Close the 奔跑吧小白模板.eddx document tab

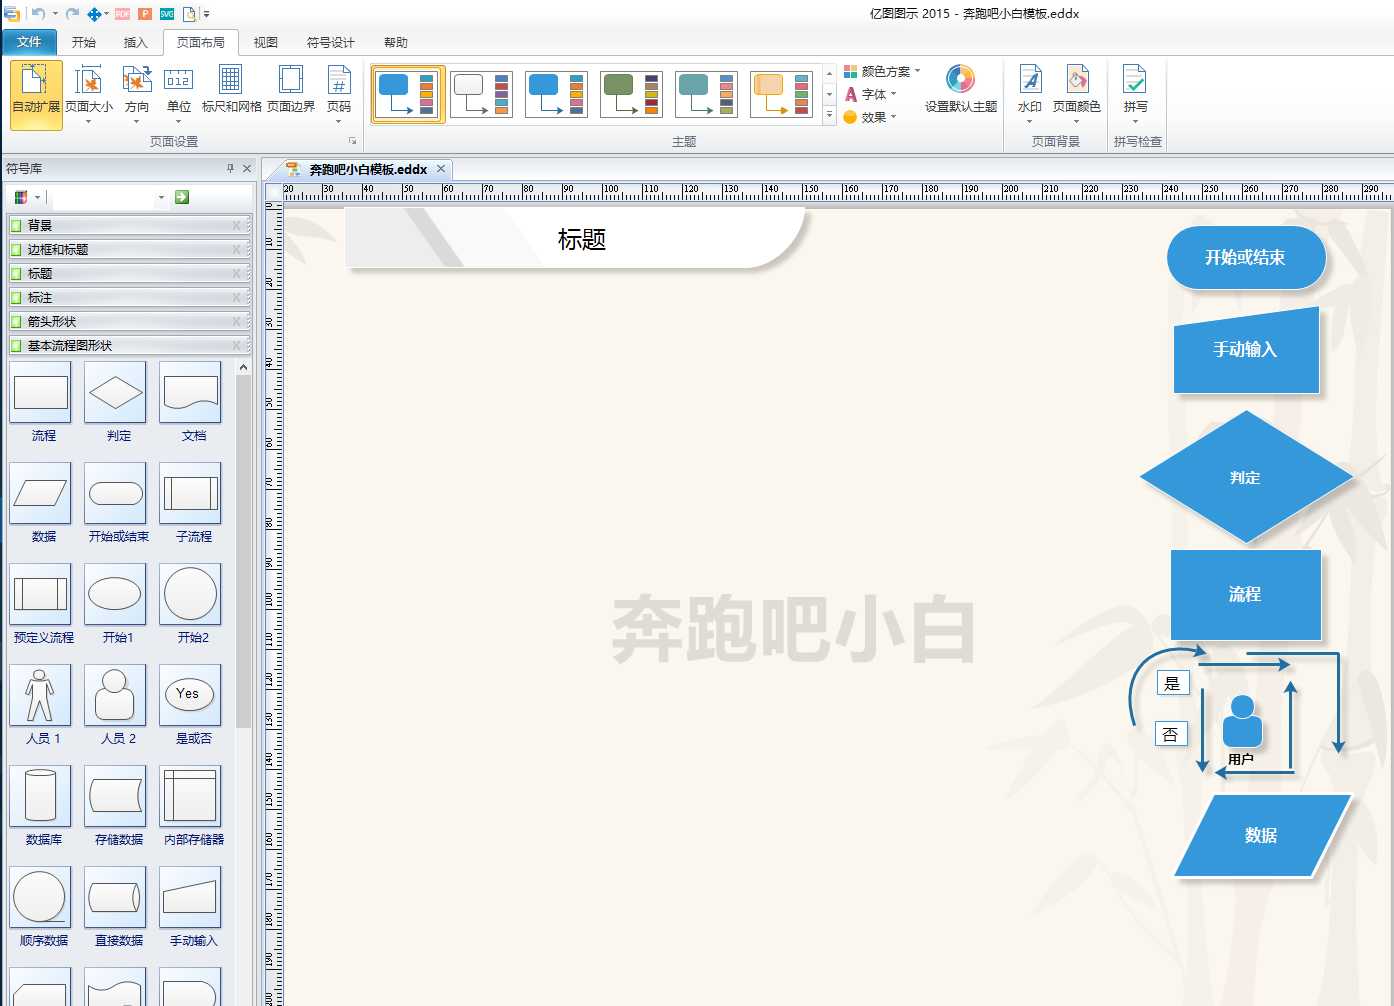tap(441, 169)
